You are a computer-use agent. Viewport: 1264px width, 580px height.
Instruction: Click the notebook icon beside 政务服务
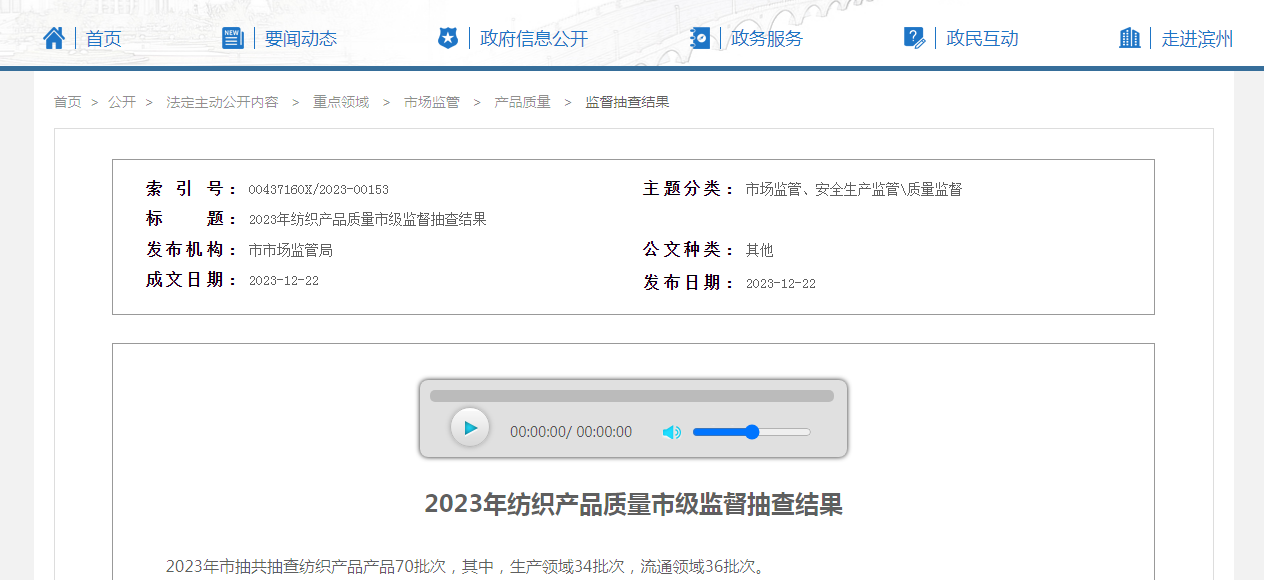point(700,38)
